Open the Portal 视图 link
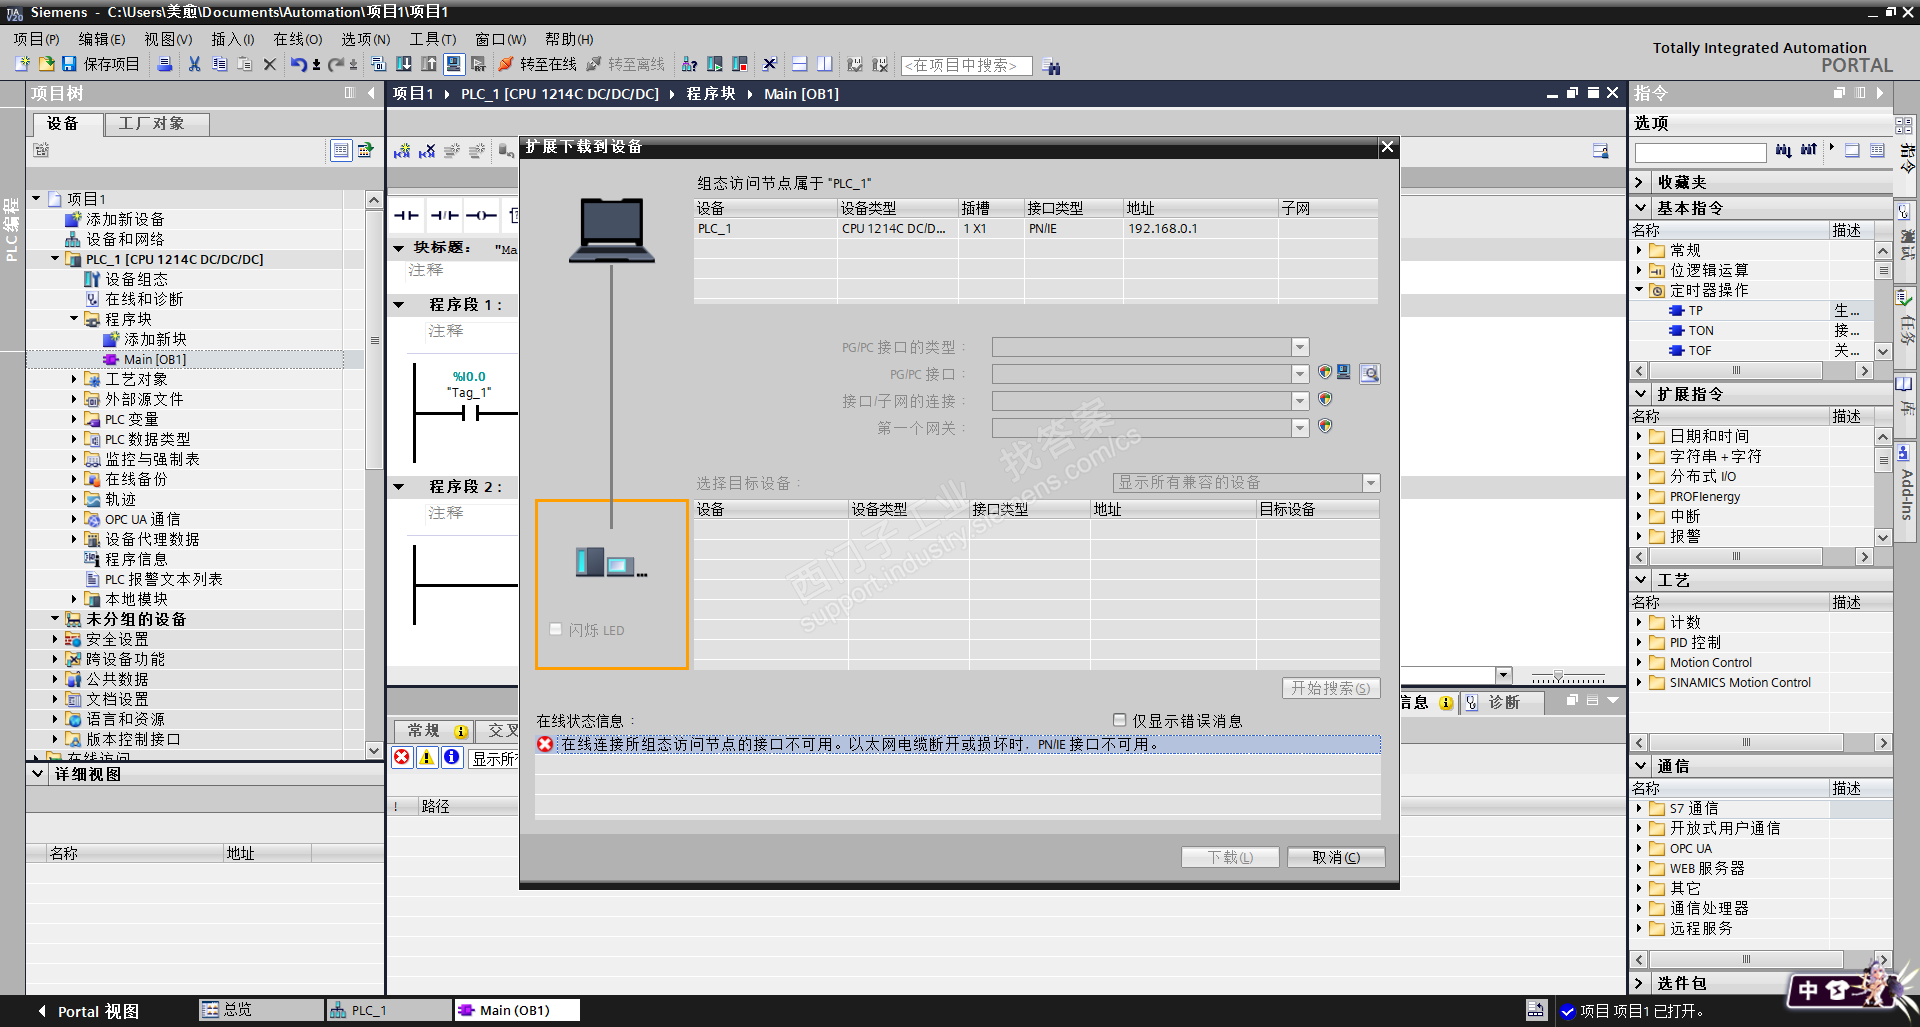This screenshot has width=1920, height=1027. tap(88, 1011)
